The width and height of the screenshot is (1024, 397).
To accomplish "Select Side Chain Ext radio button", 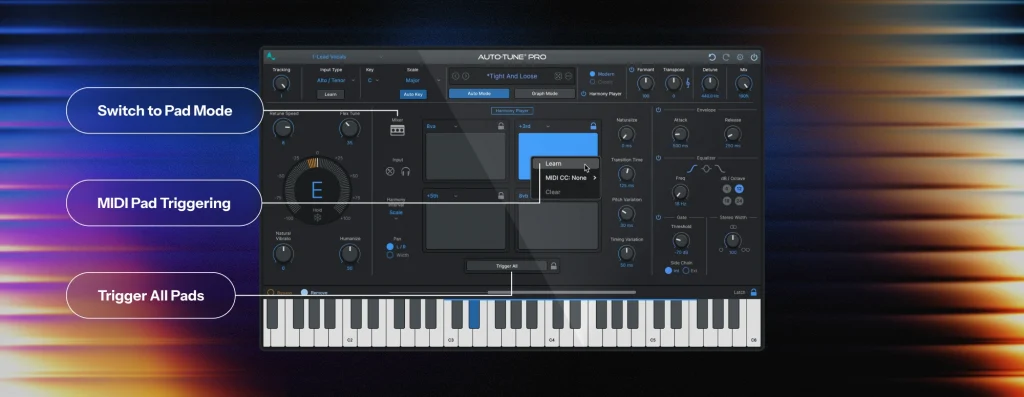I will click(686, 270).
